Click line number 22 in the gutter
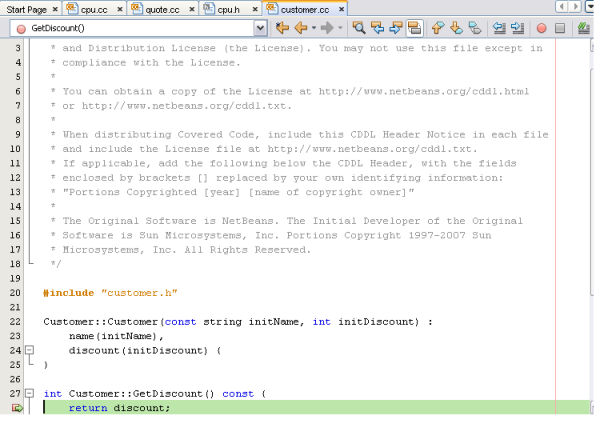The width and height of the screenshot is (600, 424). click(x=15, y=321)
